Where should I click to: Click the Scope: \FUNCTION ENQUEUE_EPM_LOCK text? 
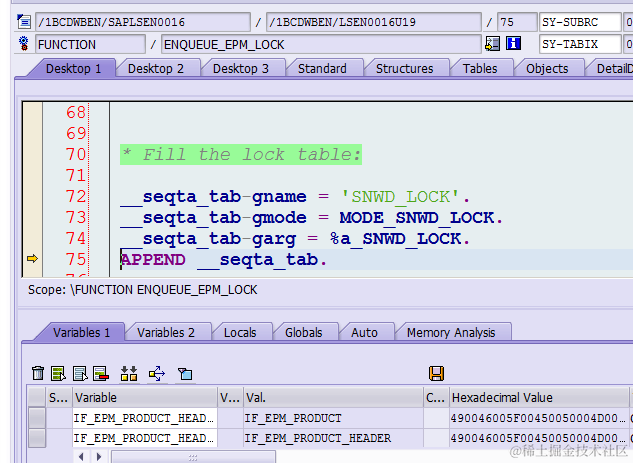(143, 290)
